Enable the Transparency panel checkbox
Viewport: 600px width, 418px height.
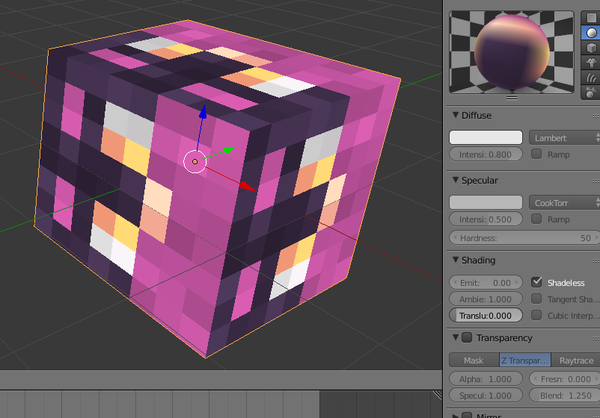click(466, 338)
